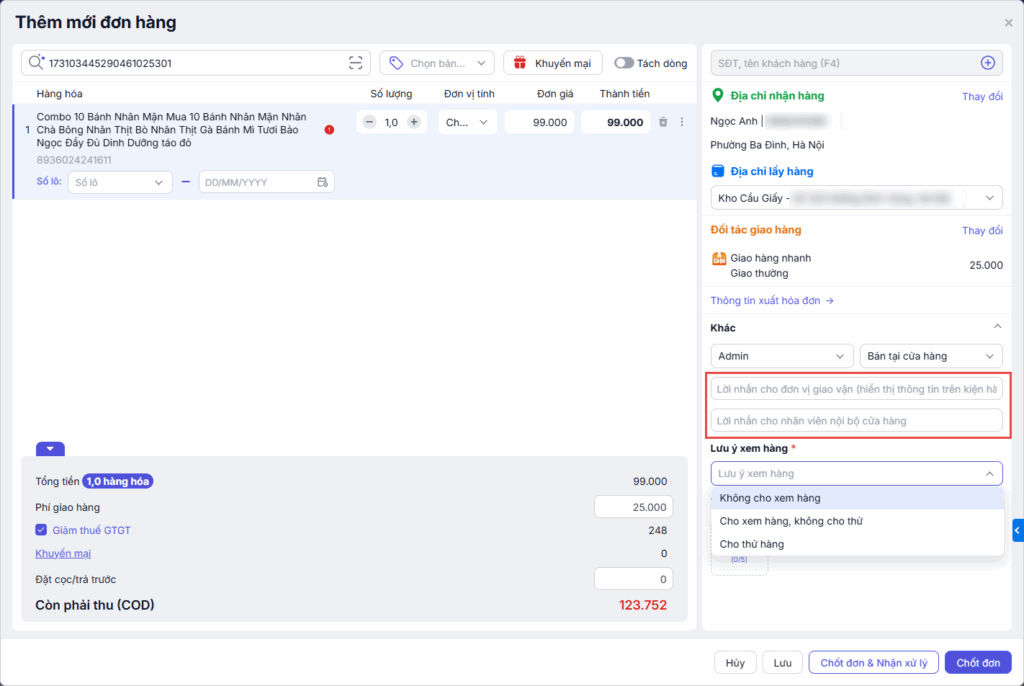Open the Chọn bảng giá dropdown
The image size is (1024, 686).
click(437, 63)
